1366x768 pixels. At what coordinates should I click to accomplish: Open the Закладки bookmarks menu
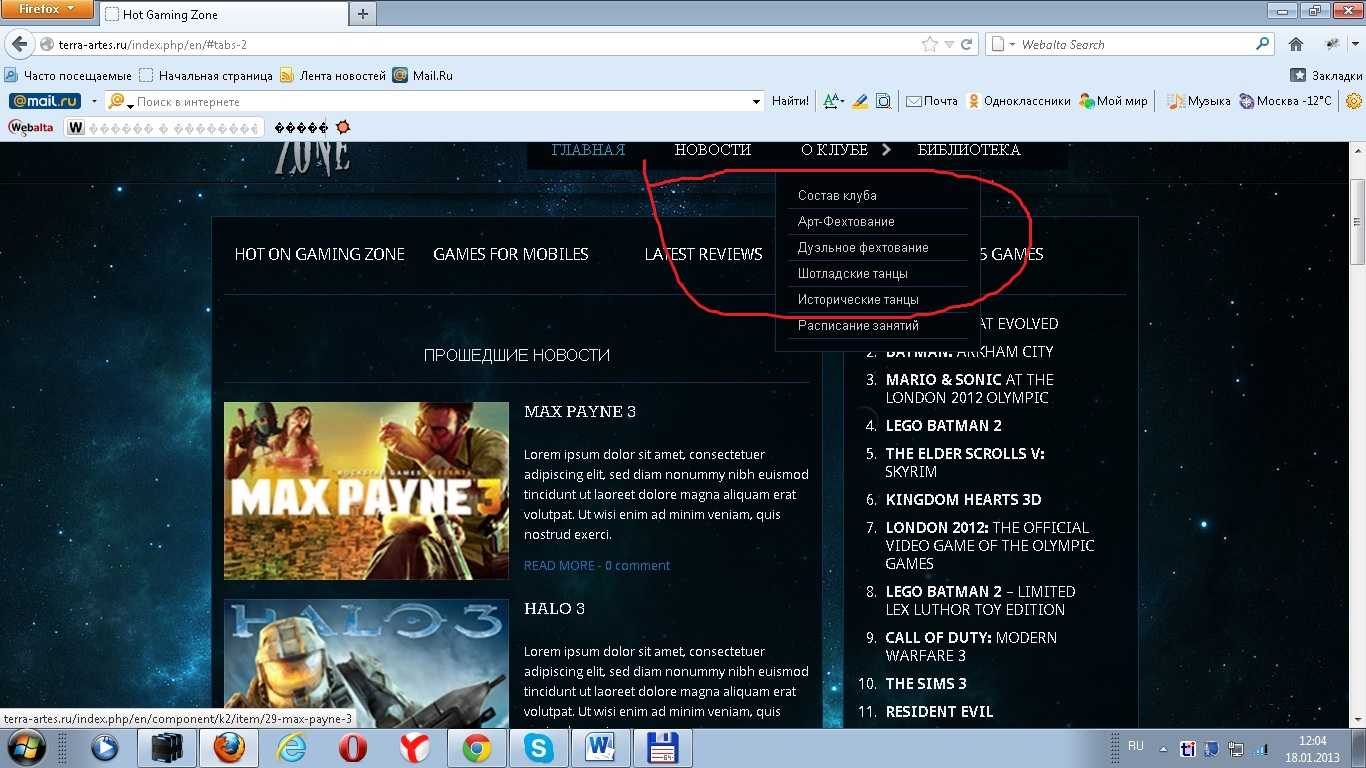pyautogui.click(x=1327, y=75)
